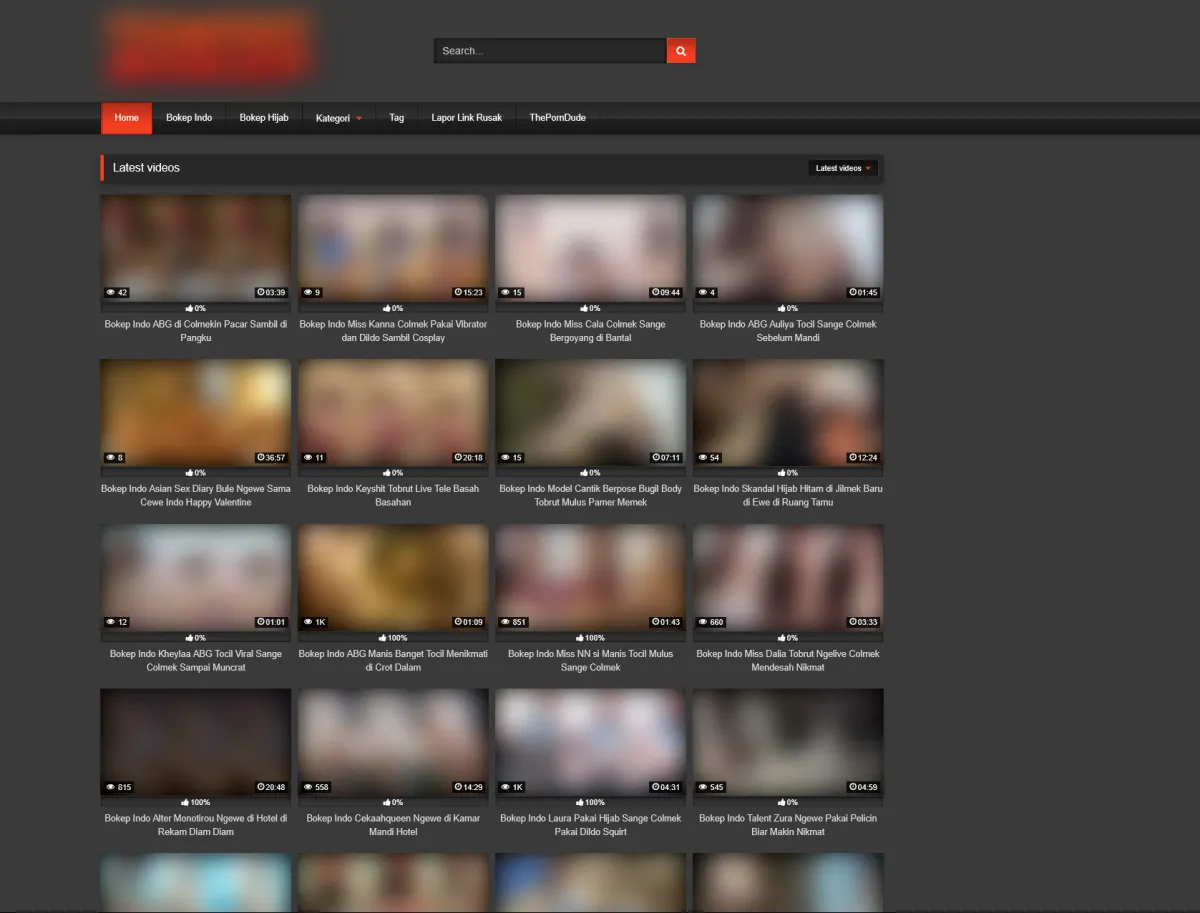Click the rating bar under the 04:59 video

[x=788, y=802]
